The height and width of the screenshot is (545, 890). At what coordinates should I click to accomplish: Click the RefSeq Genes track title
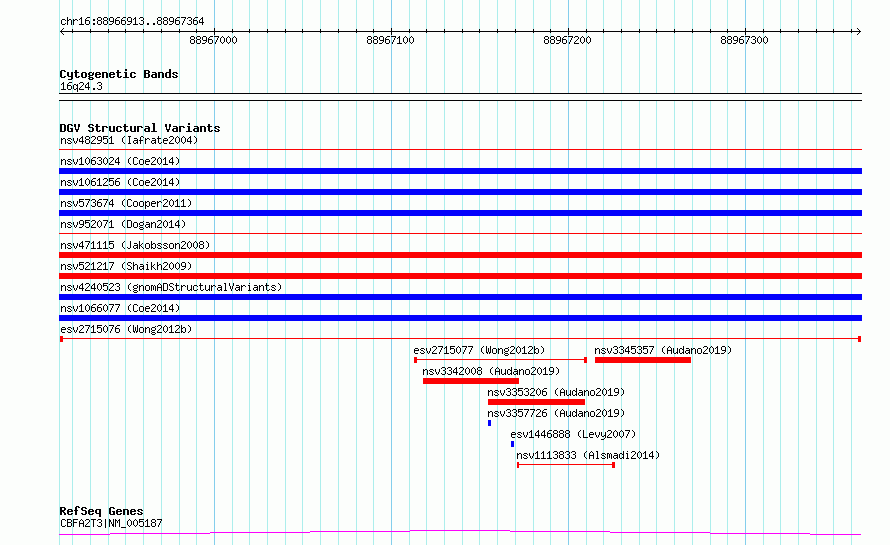point(101,511)
